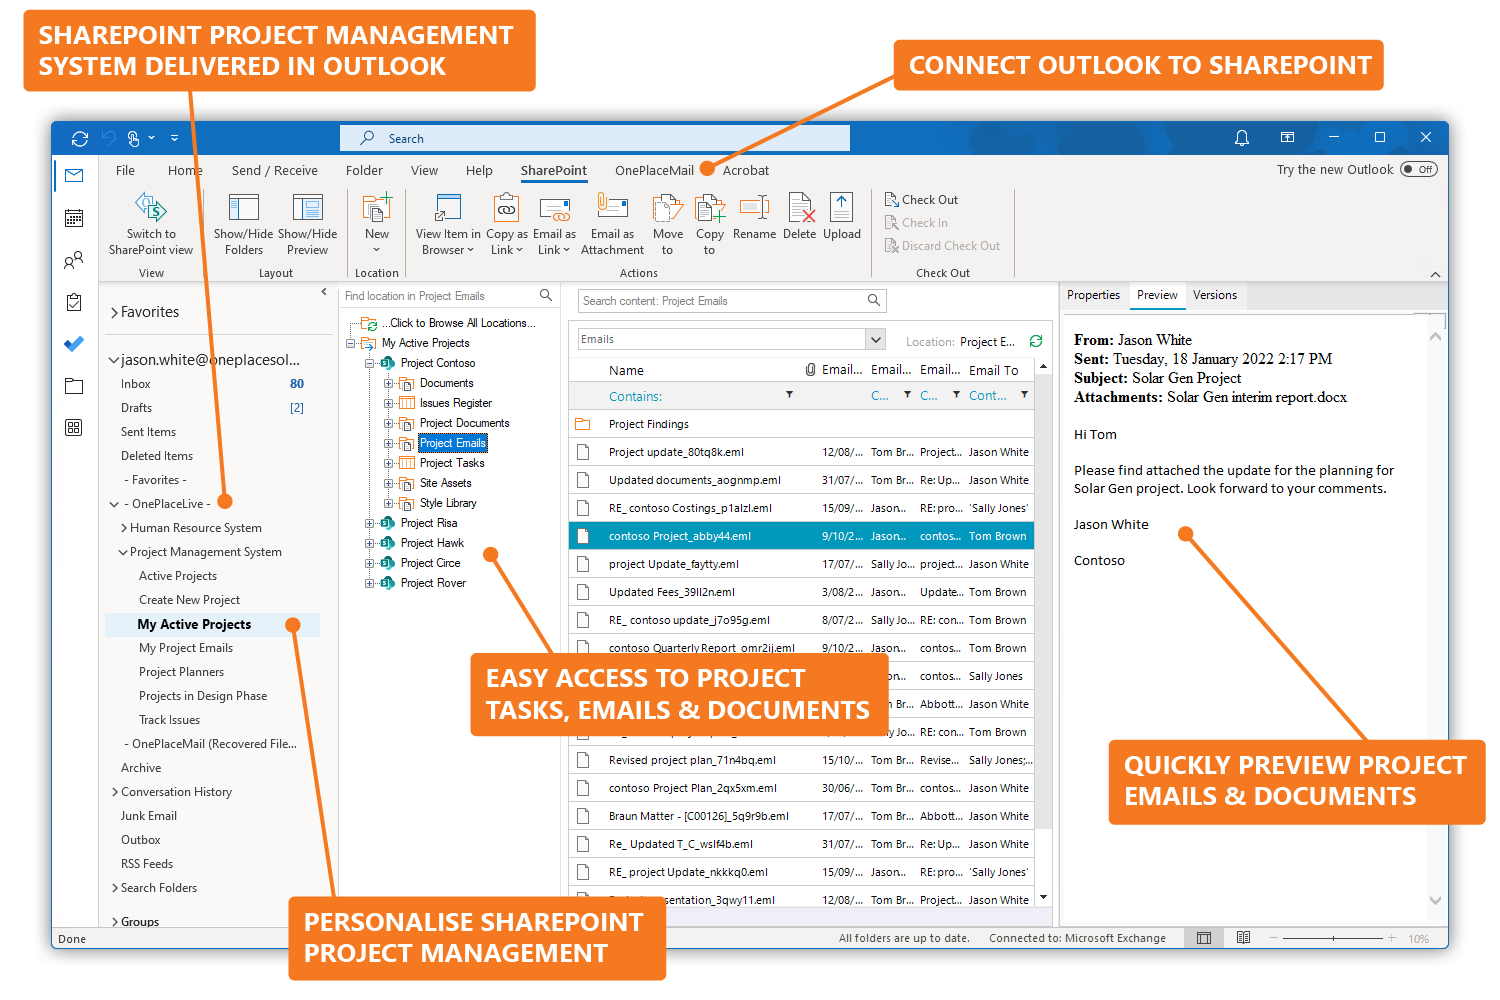Select the SharePoint ribbon tab

point(554,171)
